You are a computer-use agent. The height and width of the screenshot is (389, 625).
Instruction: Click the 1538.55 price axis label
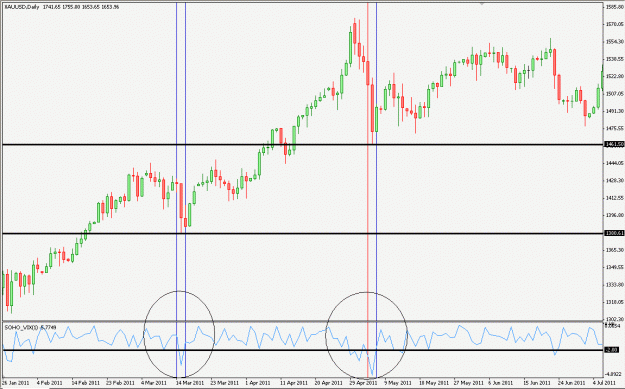[615, 59]
